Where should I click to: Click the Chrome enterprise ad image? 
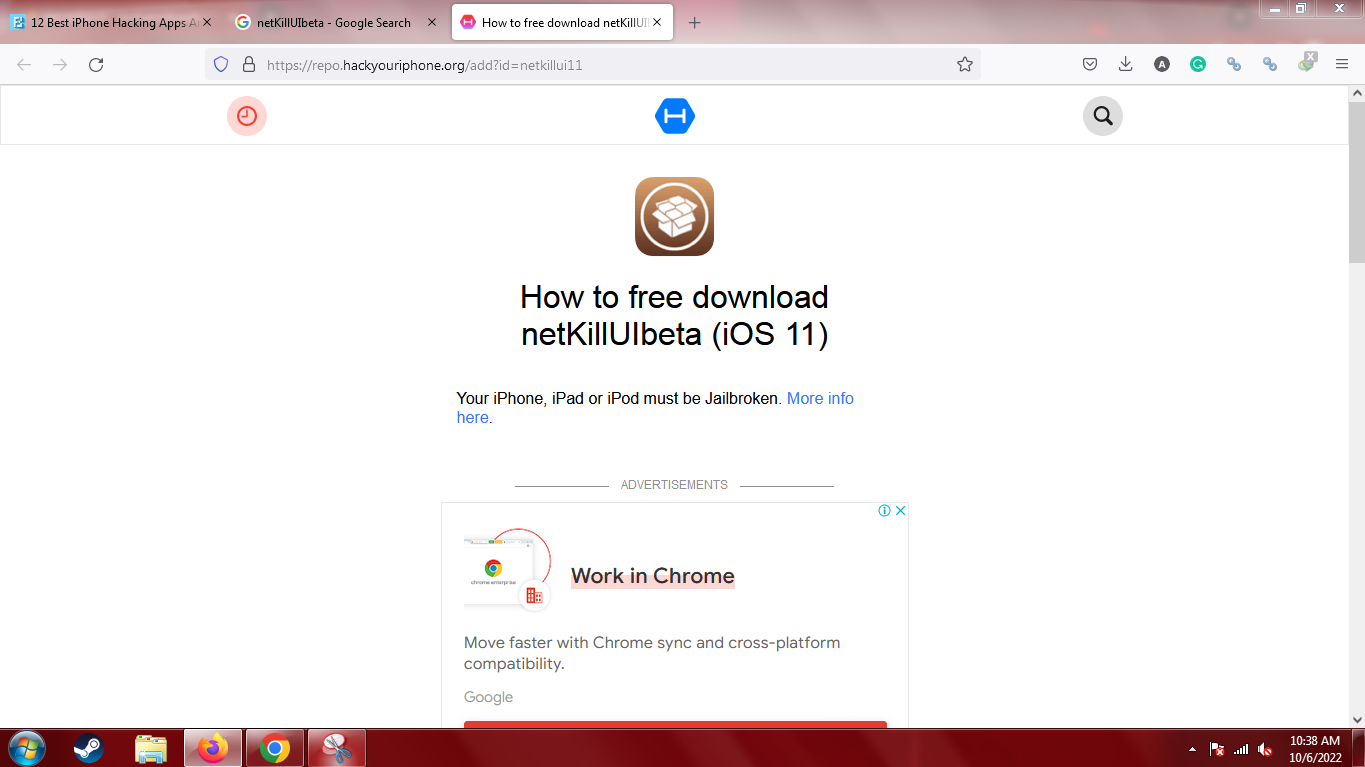[508, 569]
